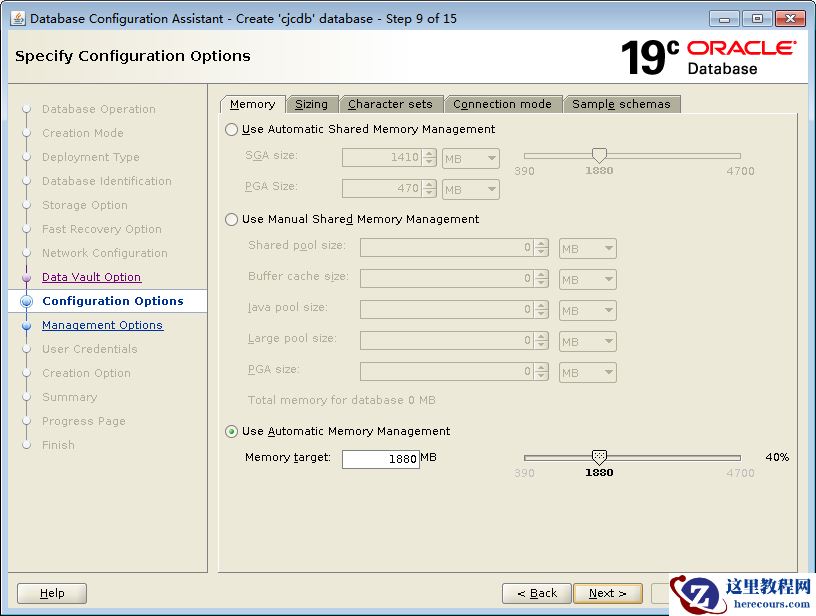Select Use Manual Shared Memory Management
Image resolution: width=816 pixels, height=616 pixels.
tap(232, 219)
